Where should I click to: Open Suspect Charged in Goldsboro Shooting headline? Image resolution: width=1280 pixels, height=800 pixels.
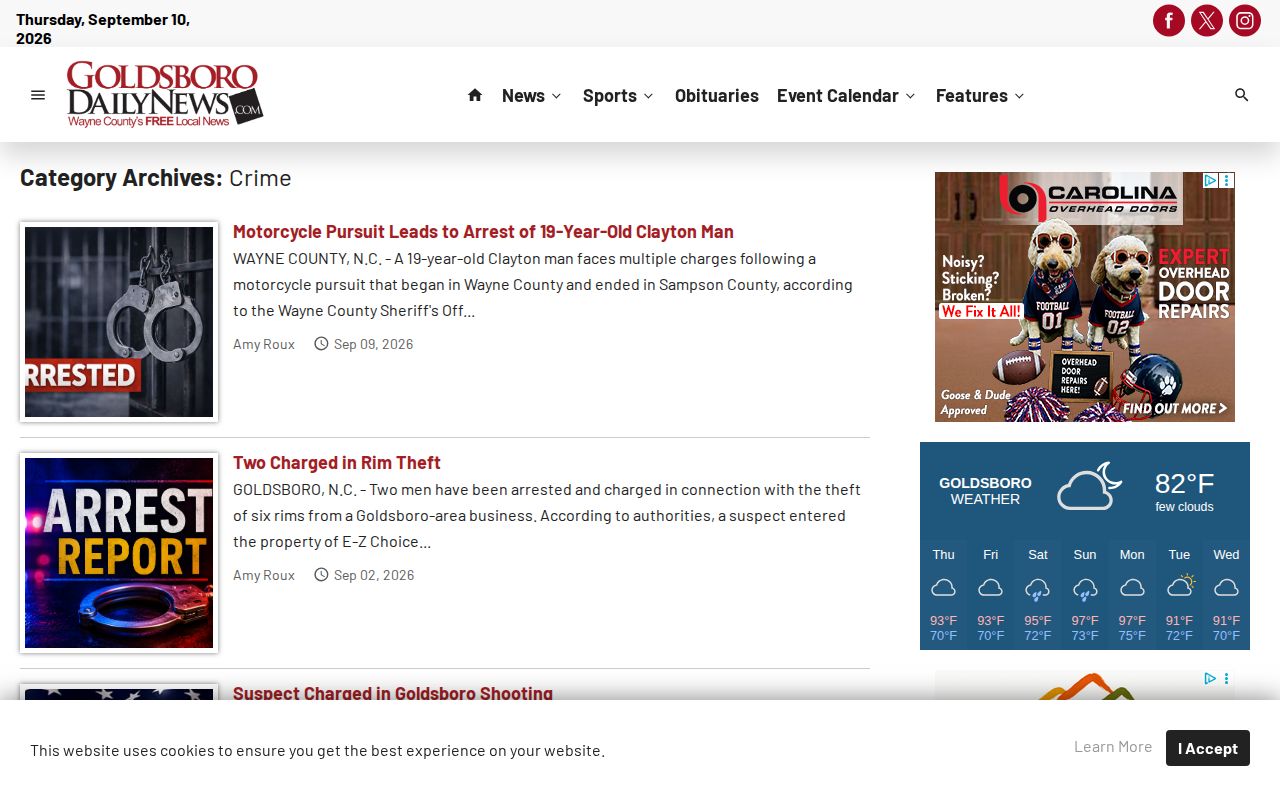pyautogui.click(x=393, y=693)
